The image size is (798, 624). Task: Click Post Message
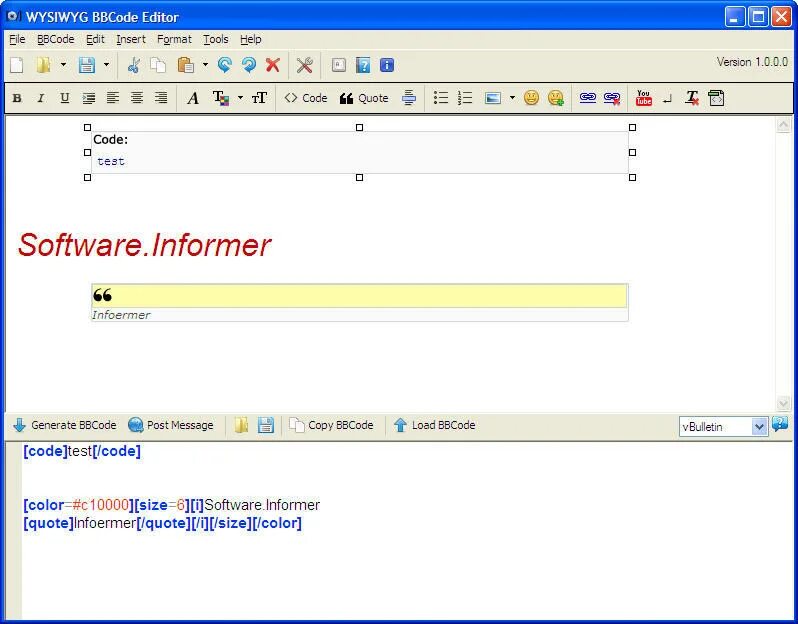[170, 425]
